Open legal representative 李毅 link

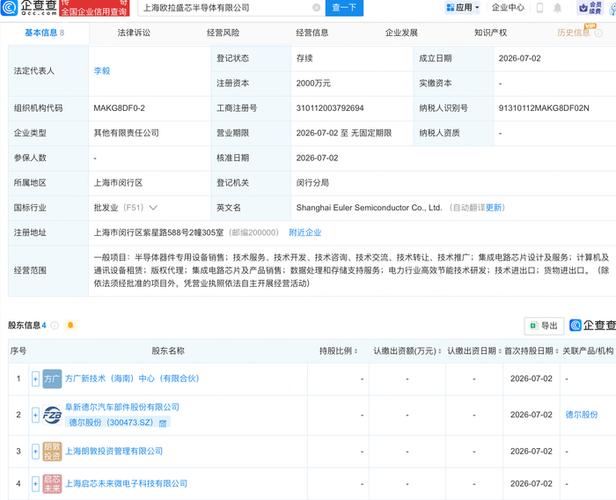102,71
